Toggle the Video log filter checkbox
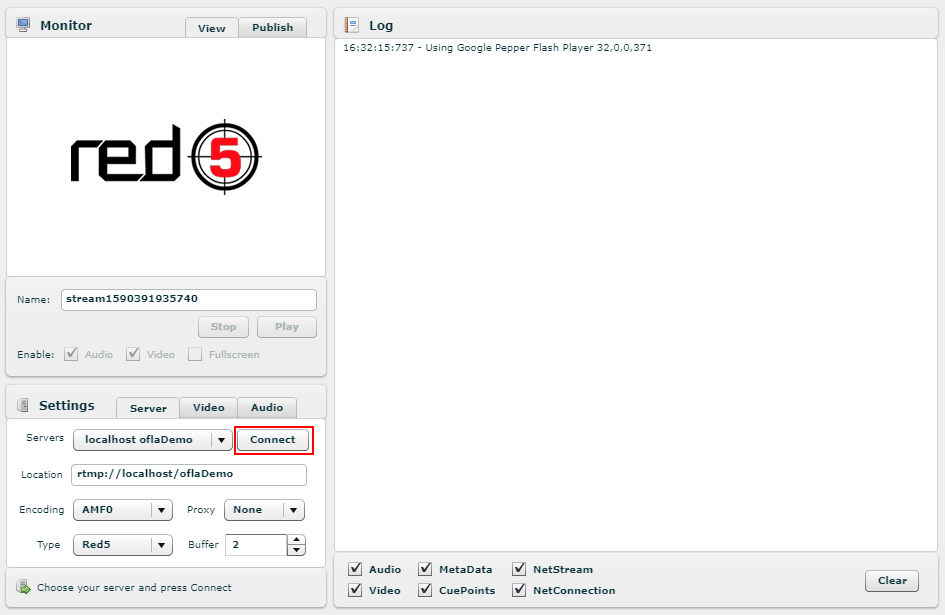The height and width of the screenshot is (615, 945). 356,590
